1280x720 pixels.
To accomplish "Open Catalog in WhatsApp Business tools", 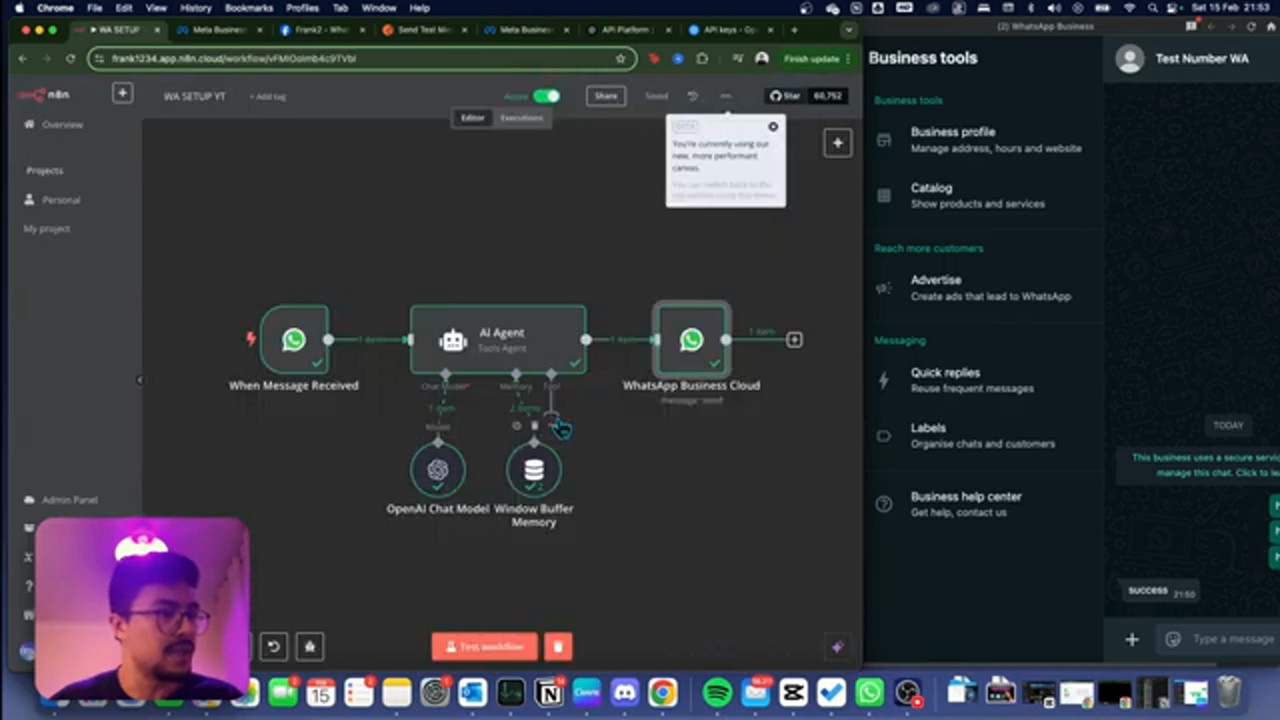I will [985, 195].
